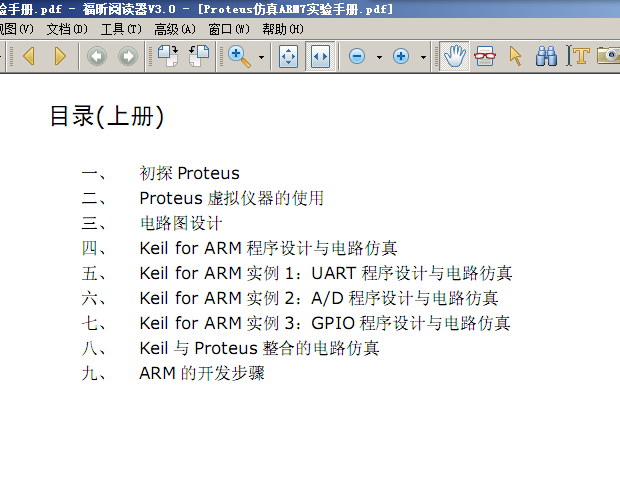Click entry Keil for ARM 程序设计与电路仿真
The height and width of the screenshot is (485, 620).
click(x=268, y=248)
